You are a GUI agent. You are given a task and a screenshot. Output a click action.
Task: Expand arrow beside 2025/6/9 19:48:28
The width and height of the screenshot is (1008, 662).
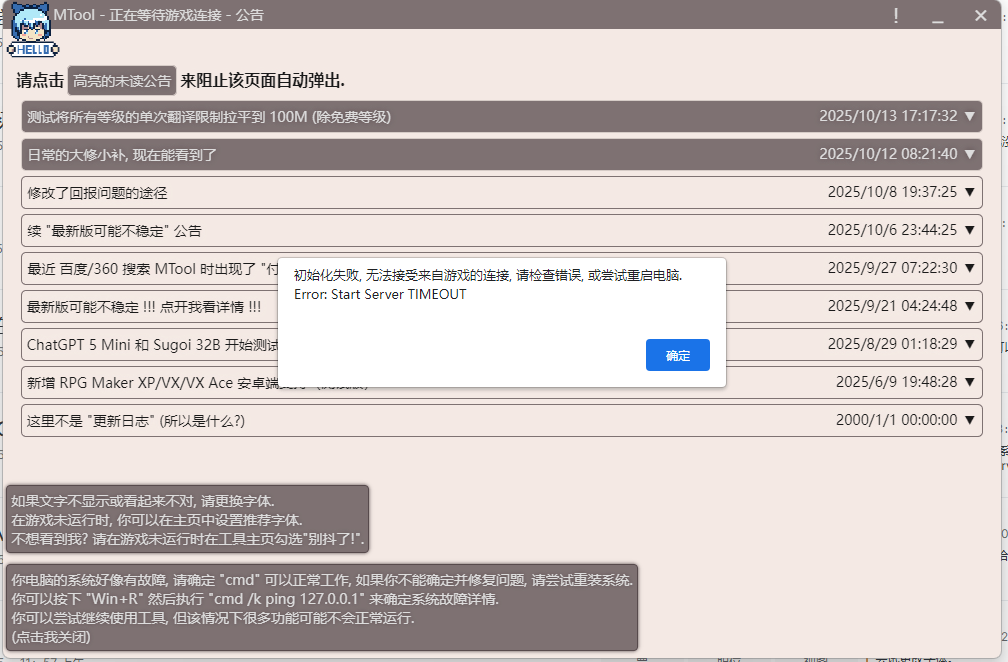click(969, 382)
